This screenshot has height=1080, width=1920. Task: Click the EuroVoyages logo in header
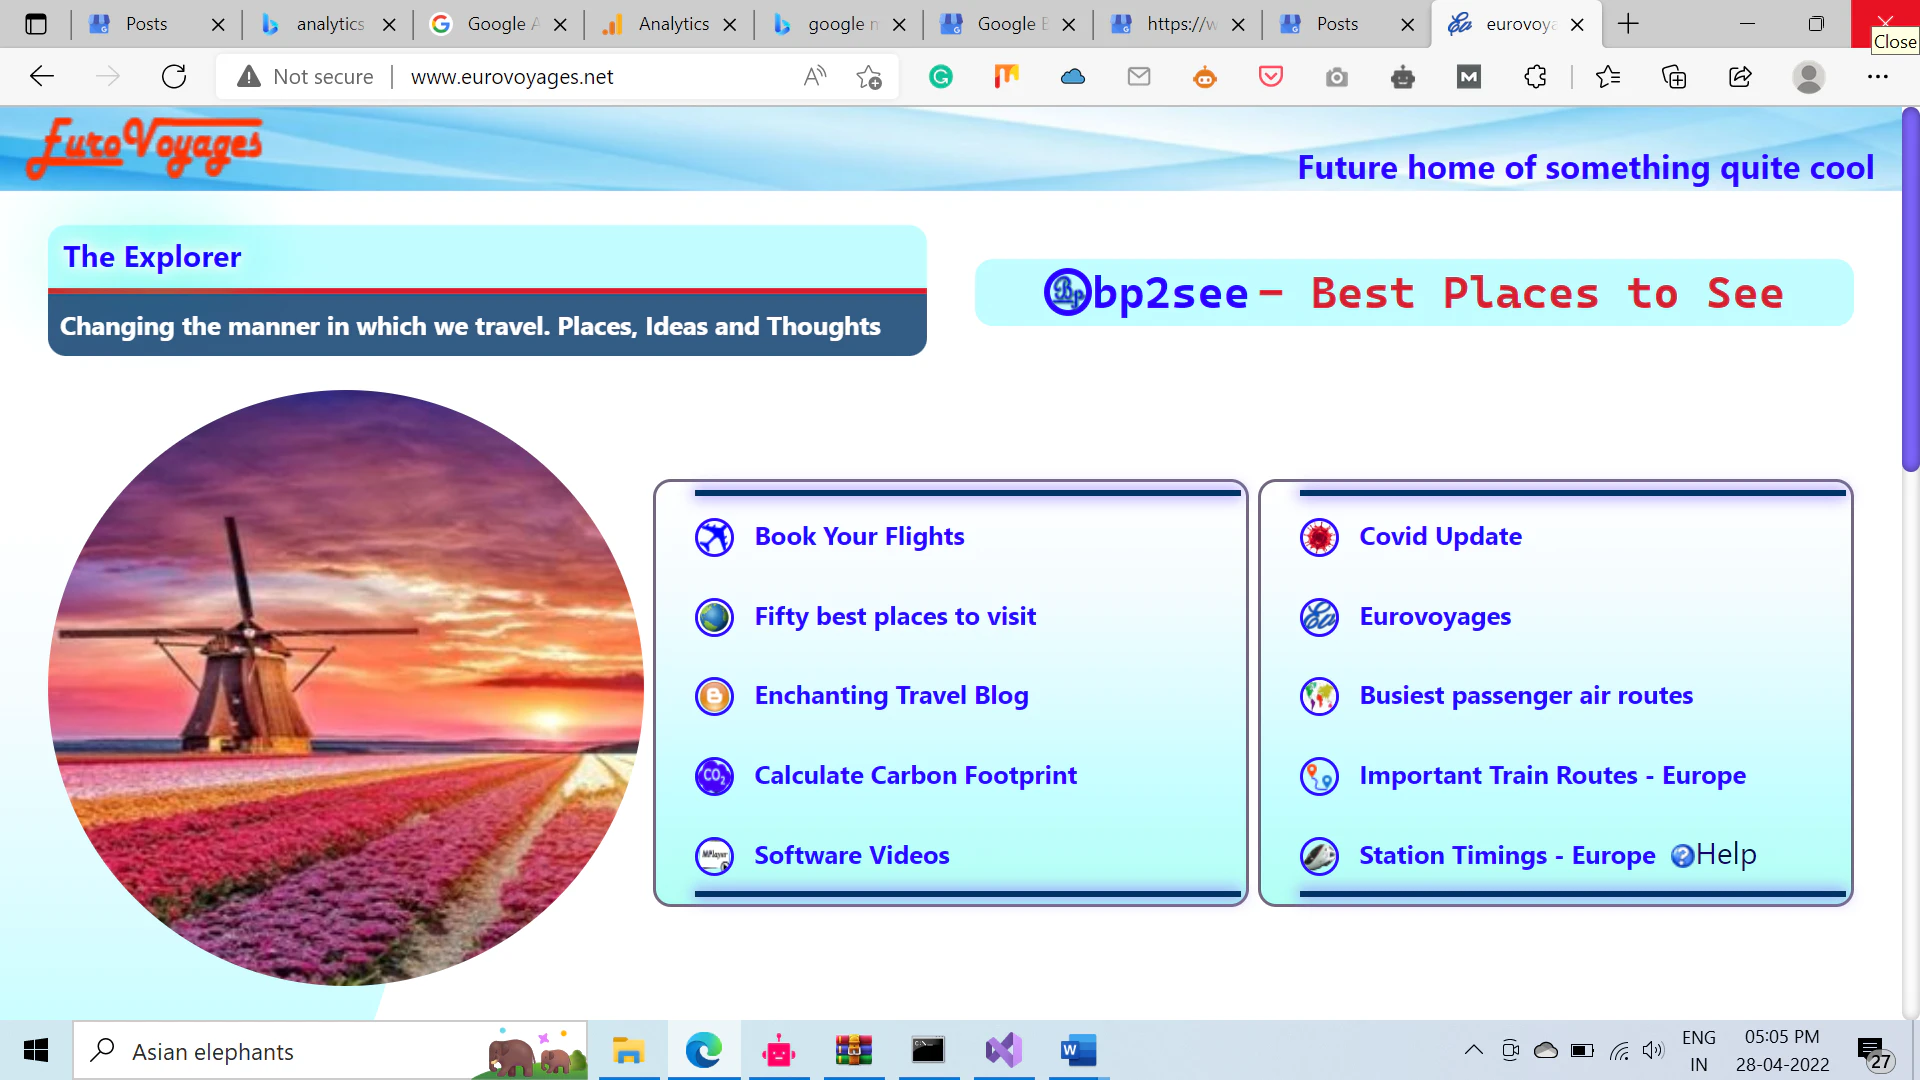pos(145,147)
